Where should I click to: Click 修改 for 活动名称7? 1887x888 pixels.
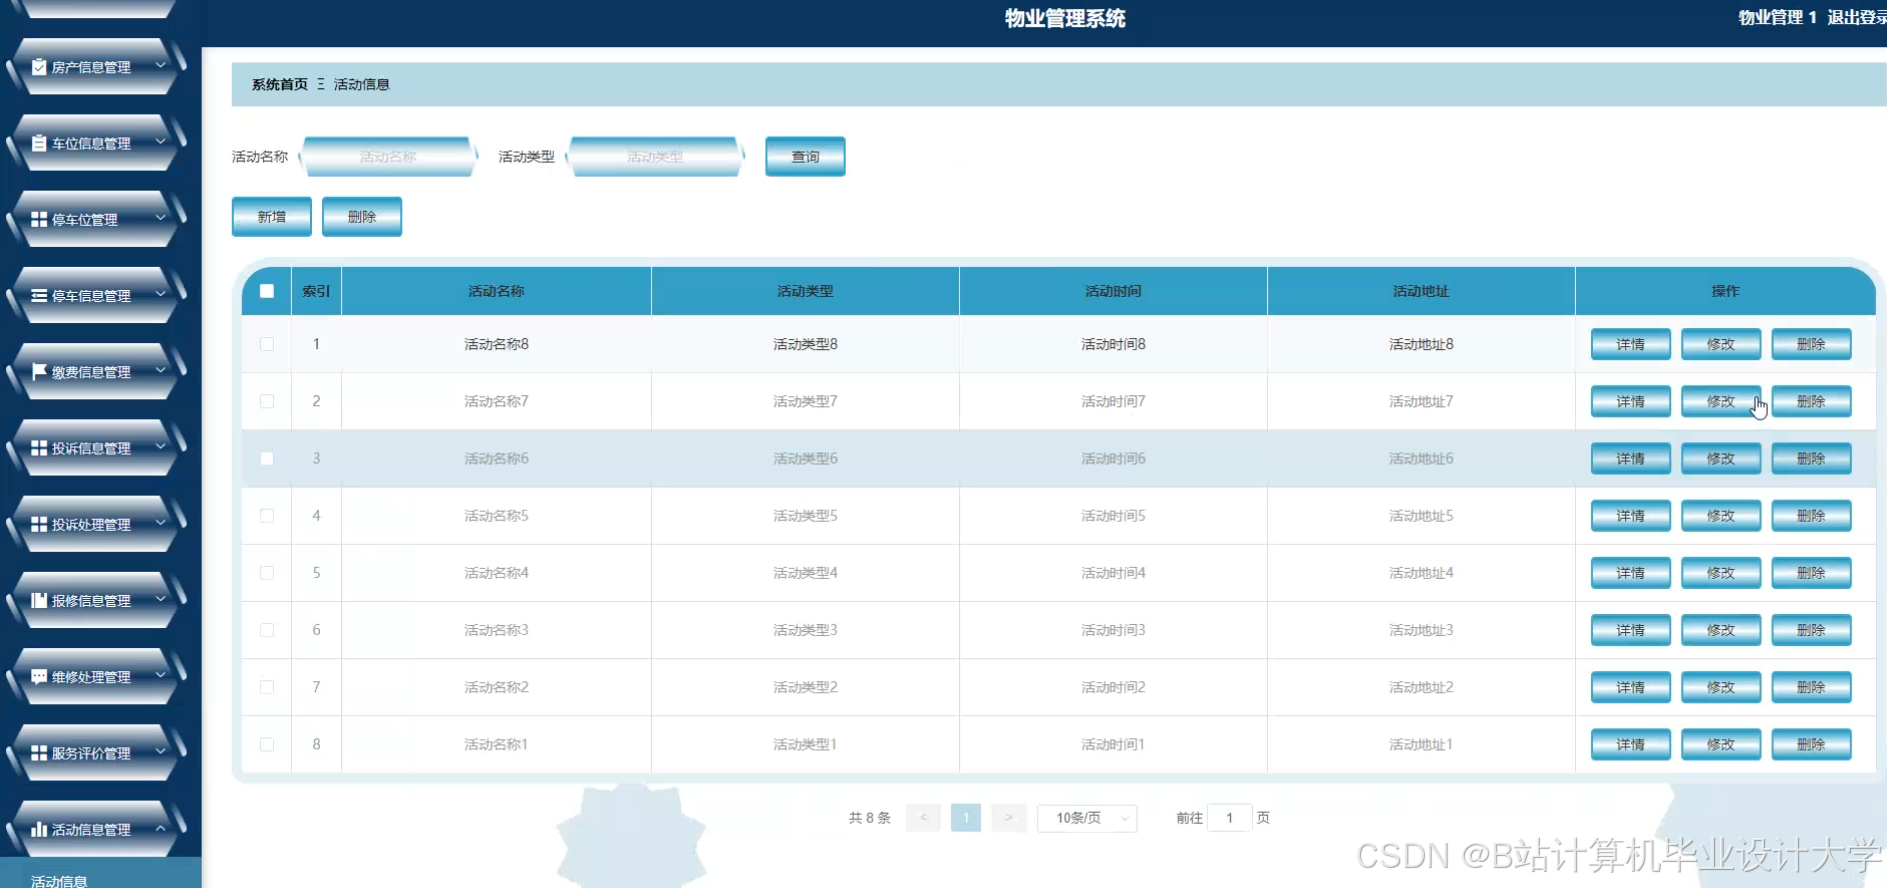point(1721,401)
